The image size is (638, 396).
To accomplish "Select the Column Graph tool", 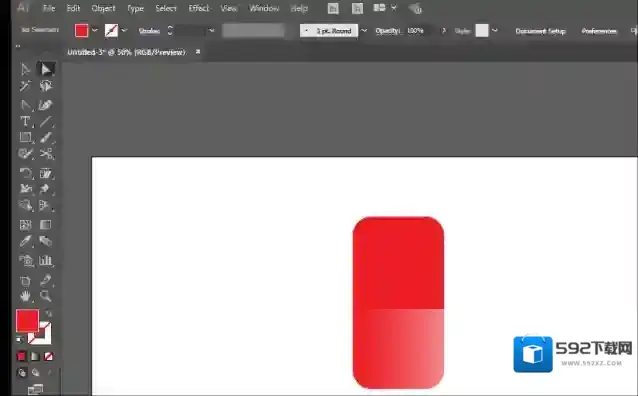I will pyautogui.click(x=46, y=260).
